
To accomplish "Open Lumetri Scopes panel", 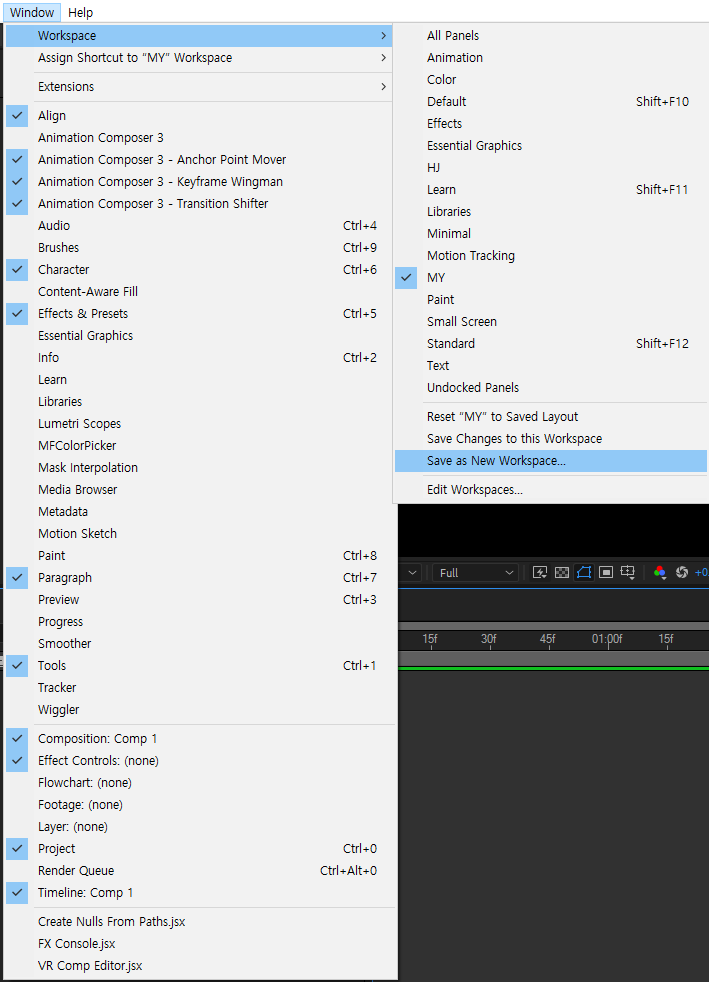I will pos(199,424).
